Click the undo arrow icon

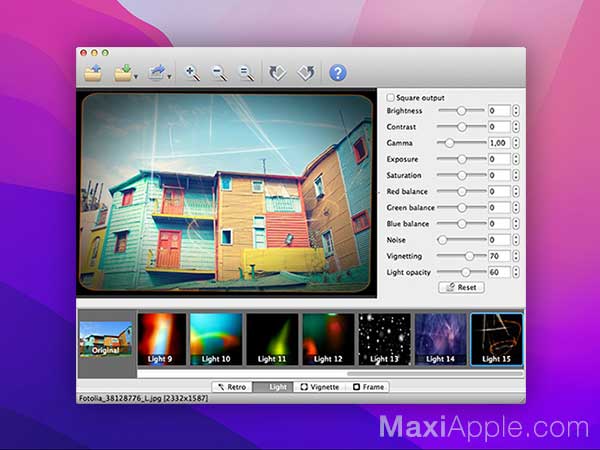[279, 72]
